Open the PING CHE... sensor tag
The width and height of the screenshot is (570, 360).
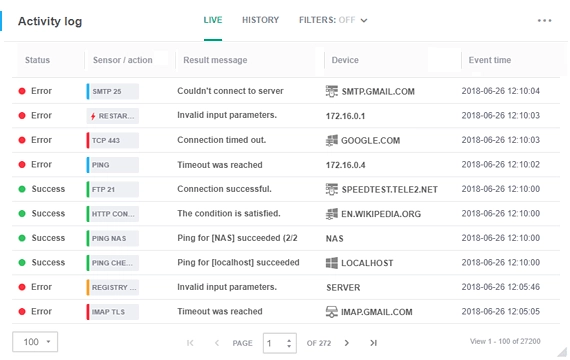[x=113, y=263]
